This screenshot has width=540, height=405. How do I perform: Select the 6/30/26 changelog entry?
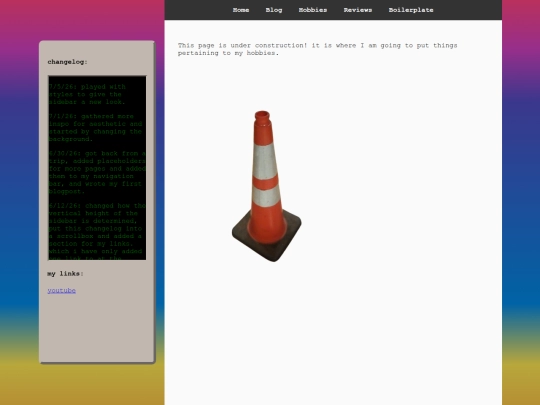97,172
